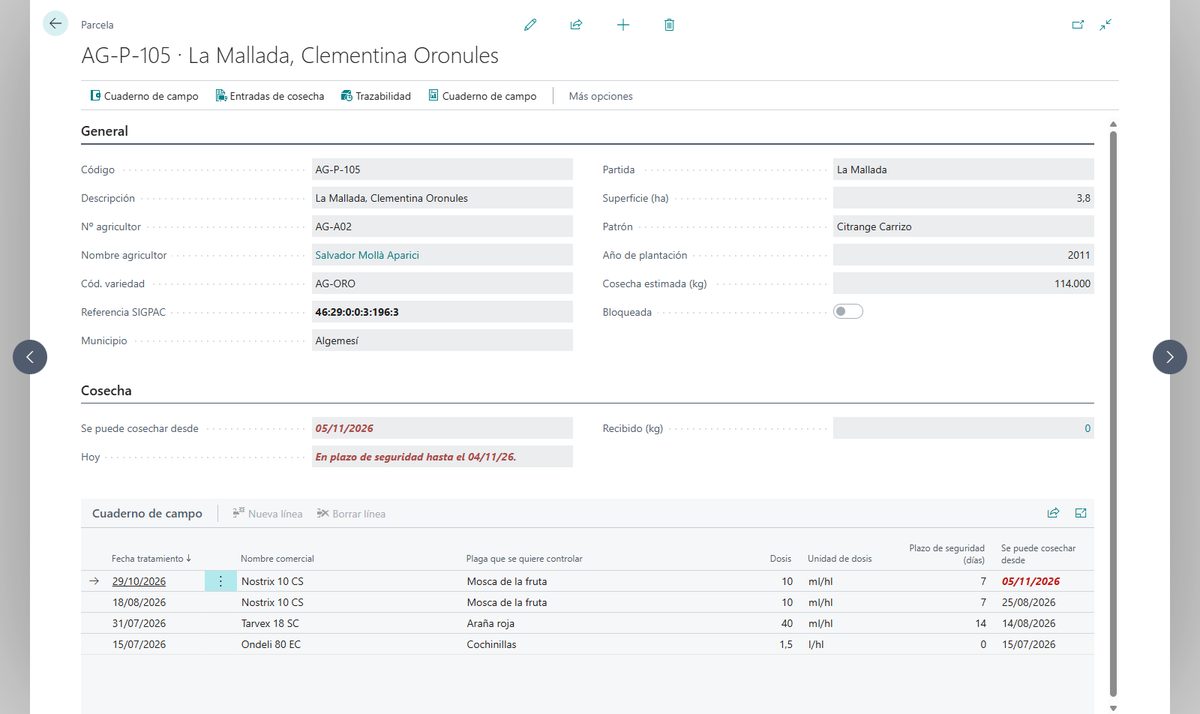The image size is (1200, 714).
Task: Go back with the arrow button
Action: point(55,24)
